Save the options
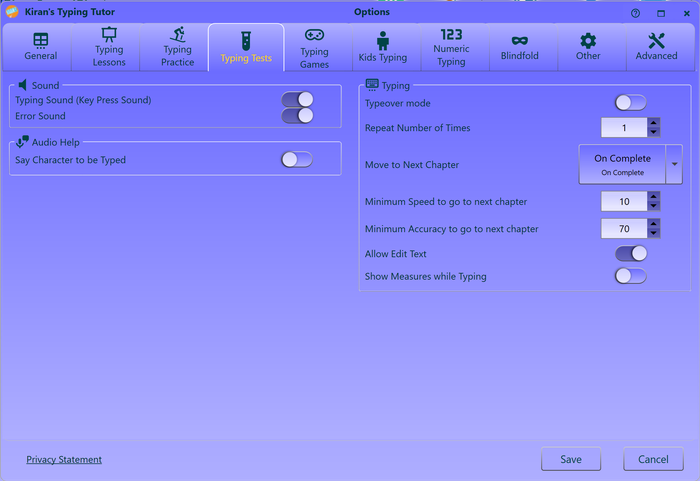The image size is (700, 481). 571,459
